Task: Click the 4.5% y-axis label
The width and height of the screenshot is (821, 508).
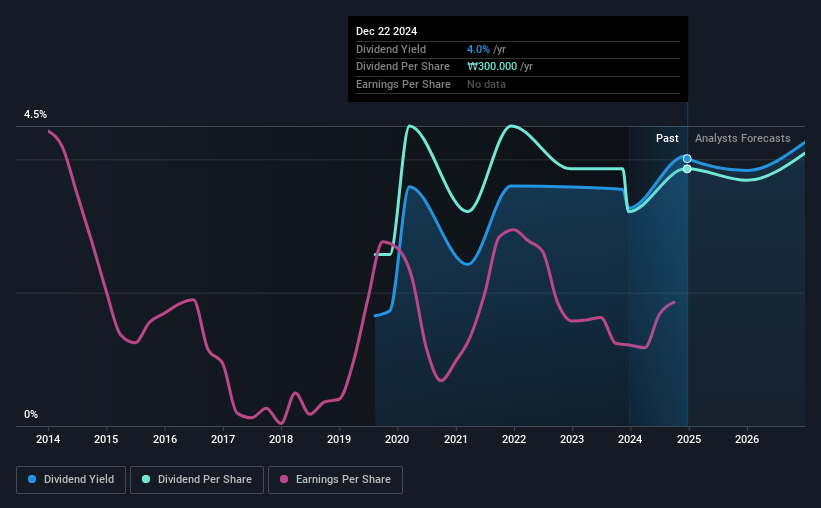Action: pyautogui.click(x=35, y=114)
